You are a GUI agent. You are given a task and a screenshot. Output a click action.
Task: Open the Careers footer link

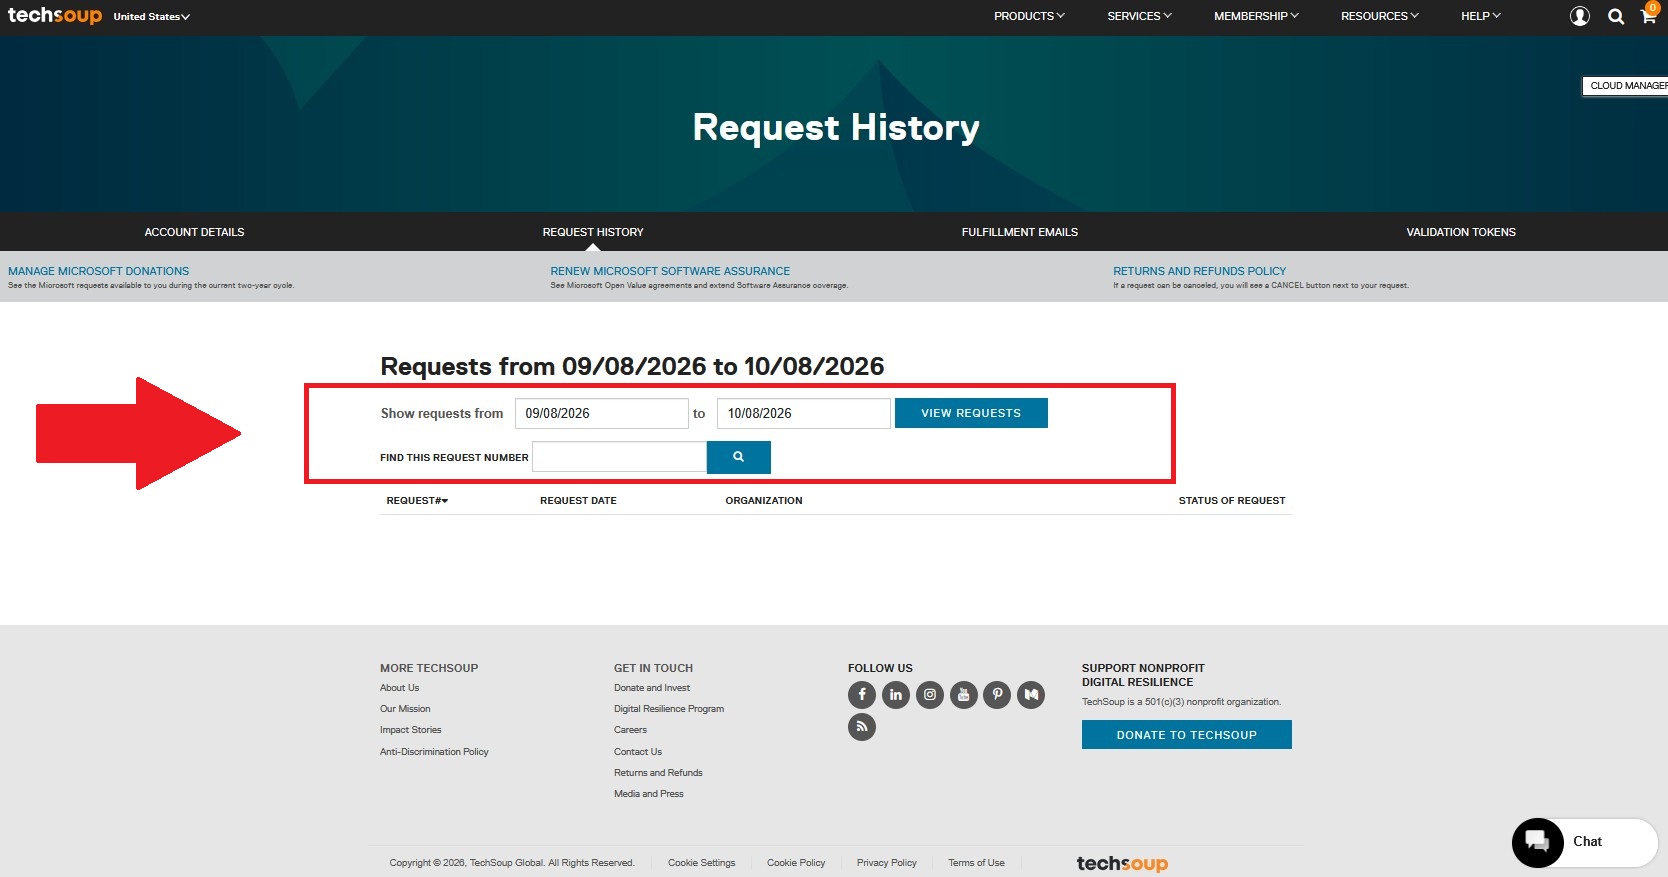[630, 730]
